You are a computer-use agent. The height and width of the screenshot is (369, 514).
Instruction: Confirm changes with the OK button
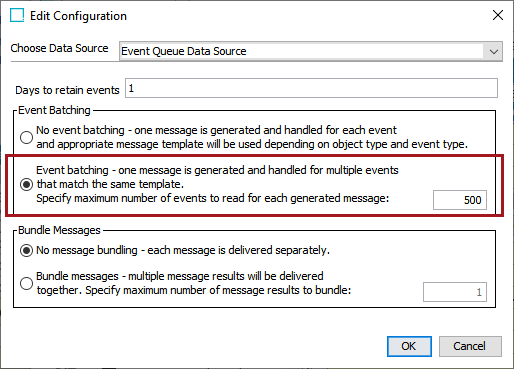[x=409, y=346]
